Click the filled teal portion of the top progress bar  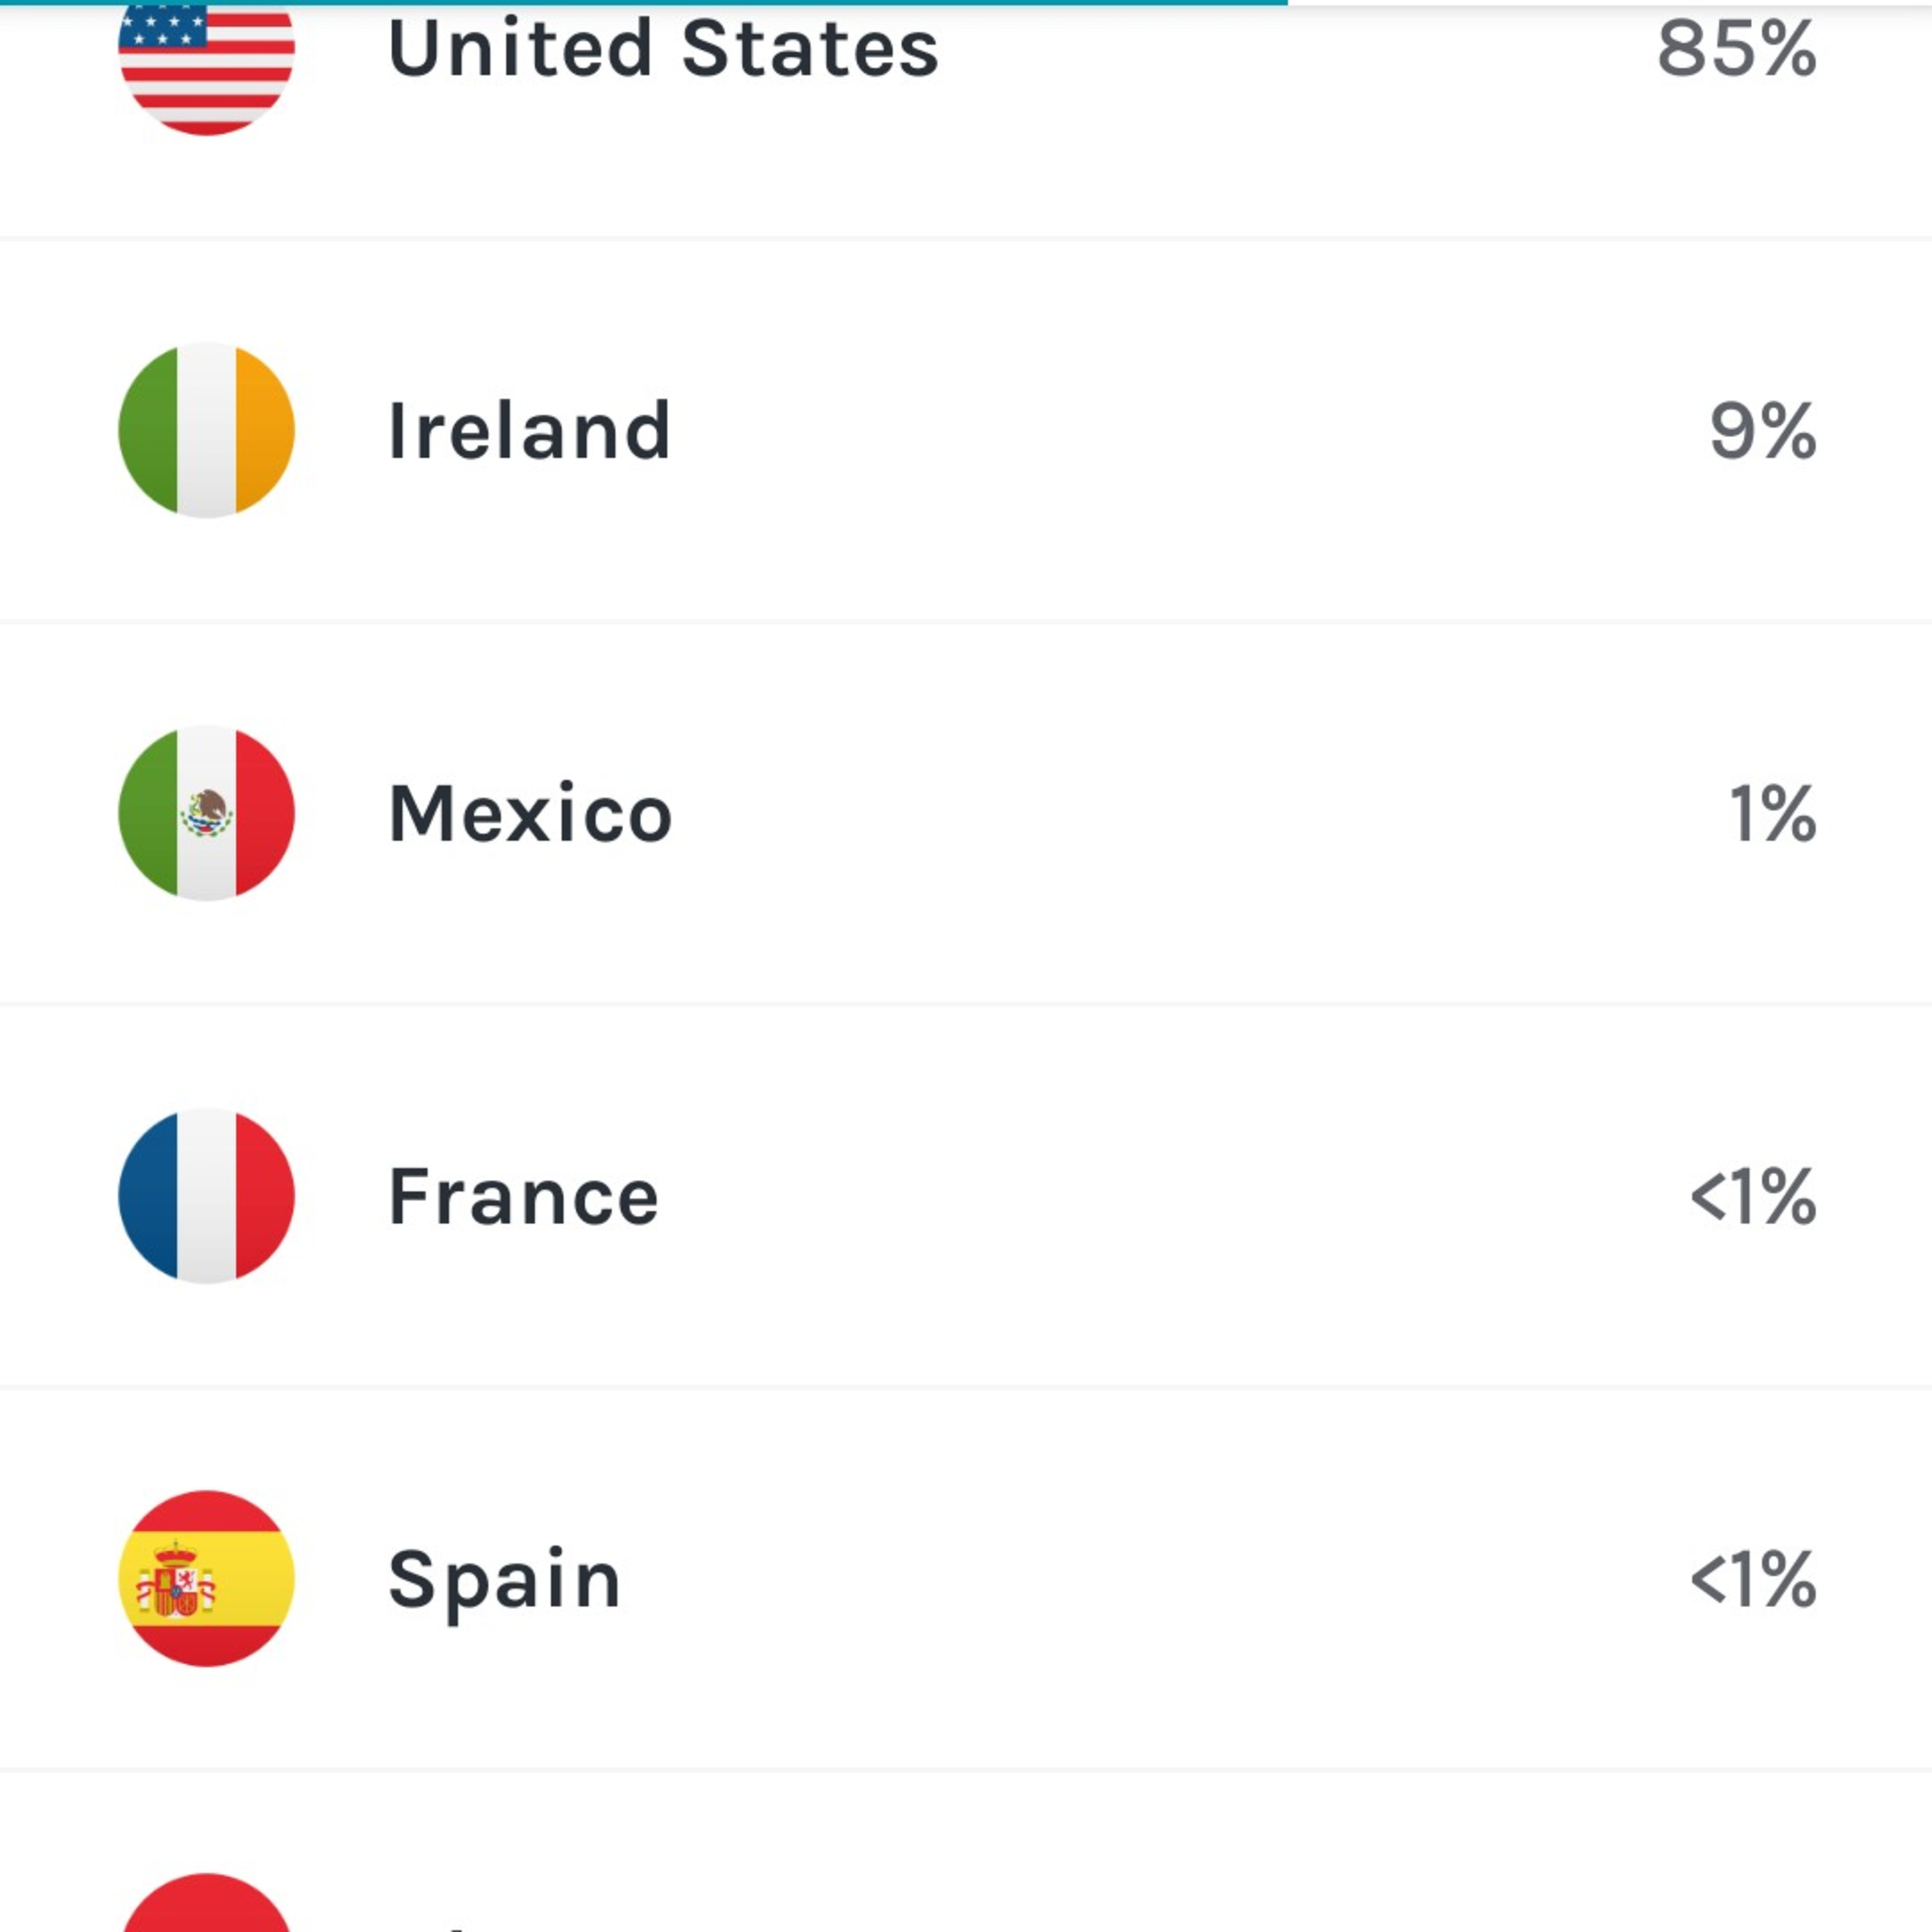[640, 3]
